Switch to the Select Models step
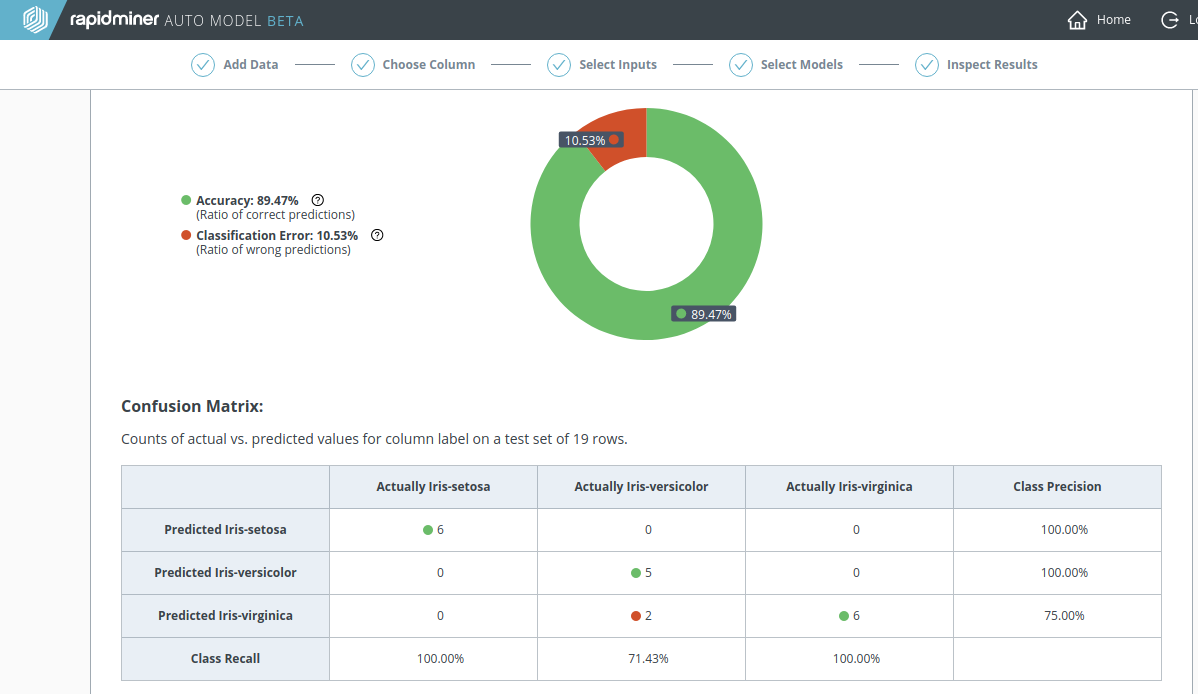The width and height of the screenshot is (1198, 694). (x=801, y=65)
